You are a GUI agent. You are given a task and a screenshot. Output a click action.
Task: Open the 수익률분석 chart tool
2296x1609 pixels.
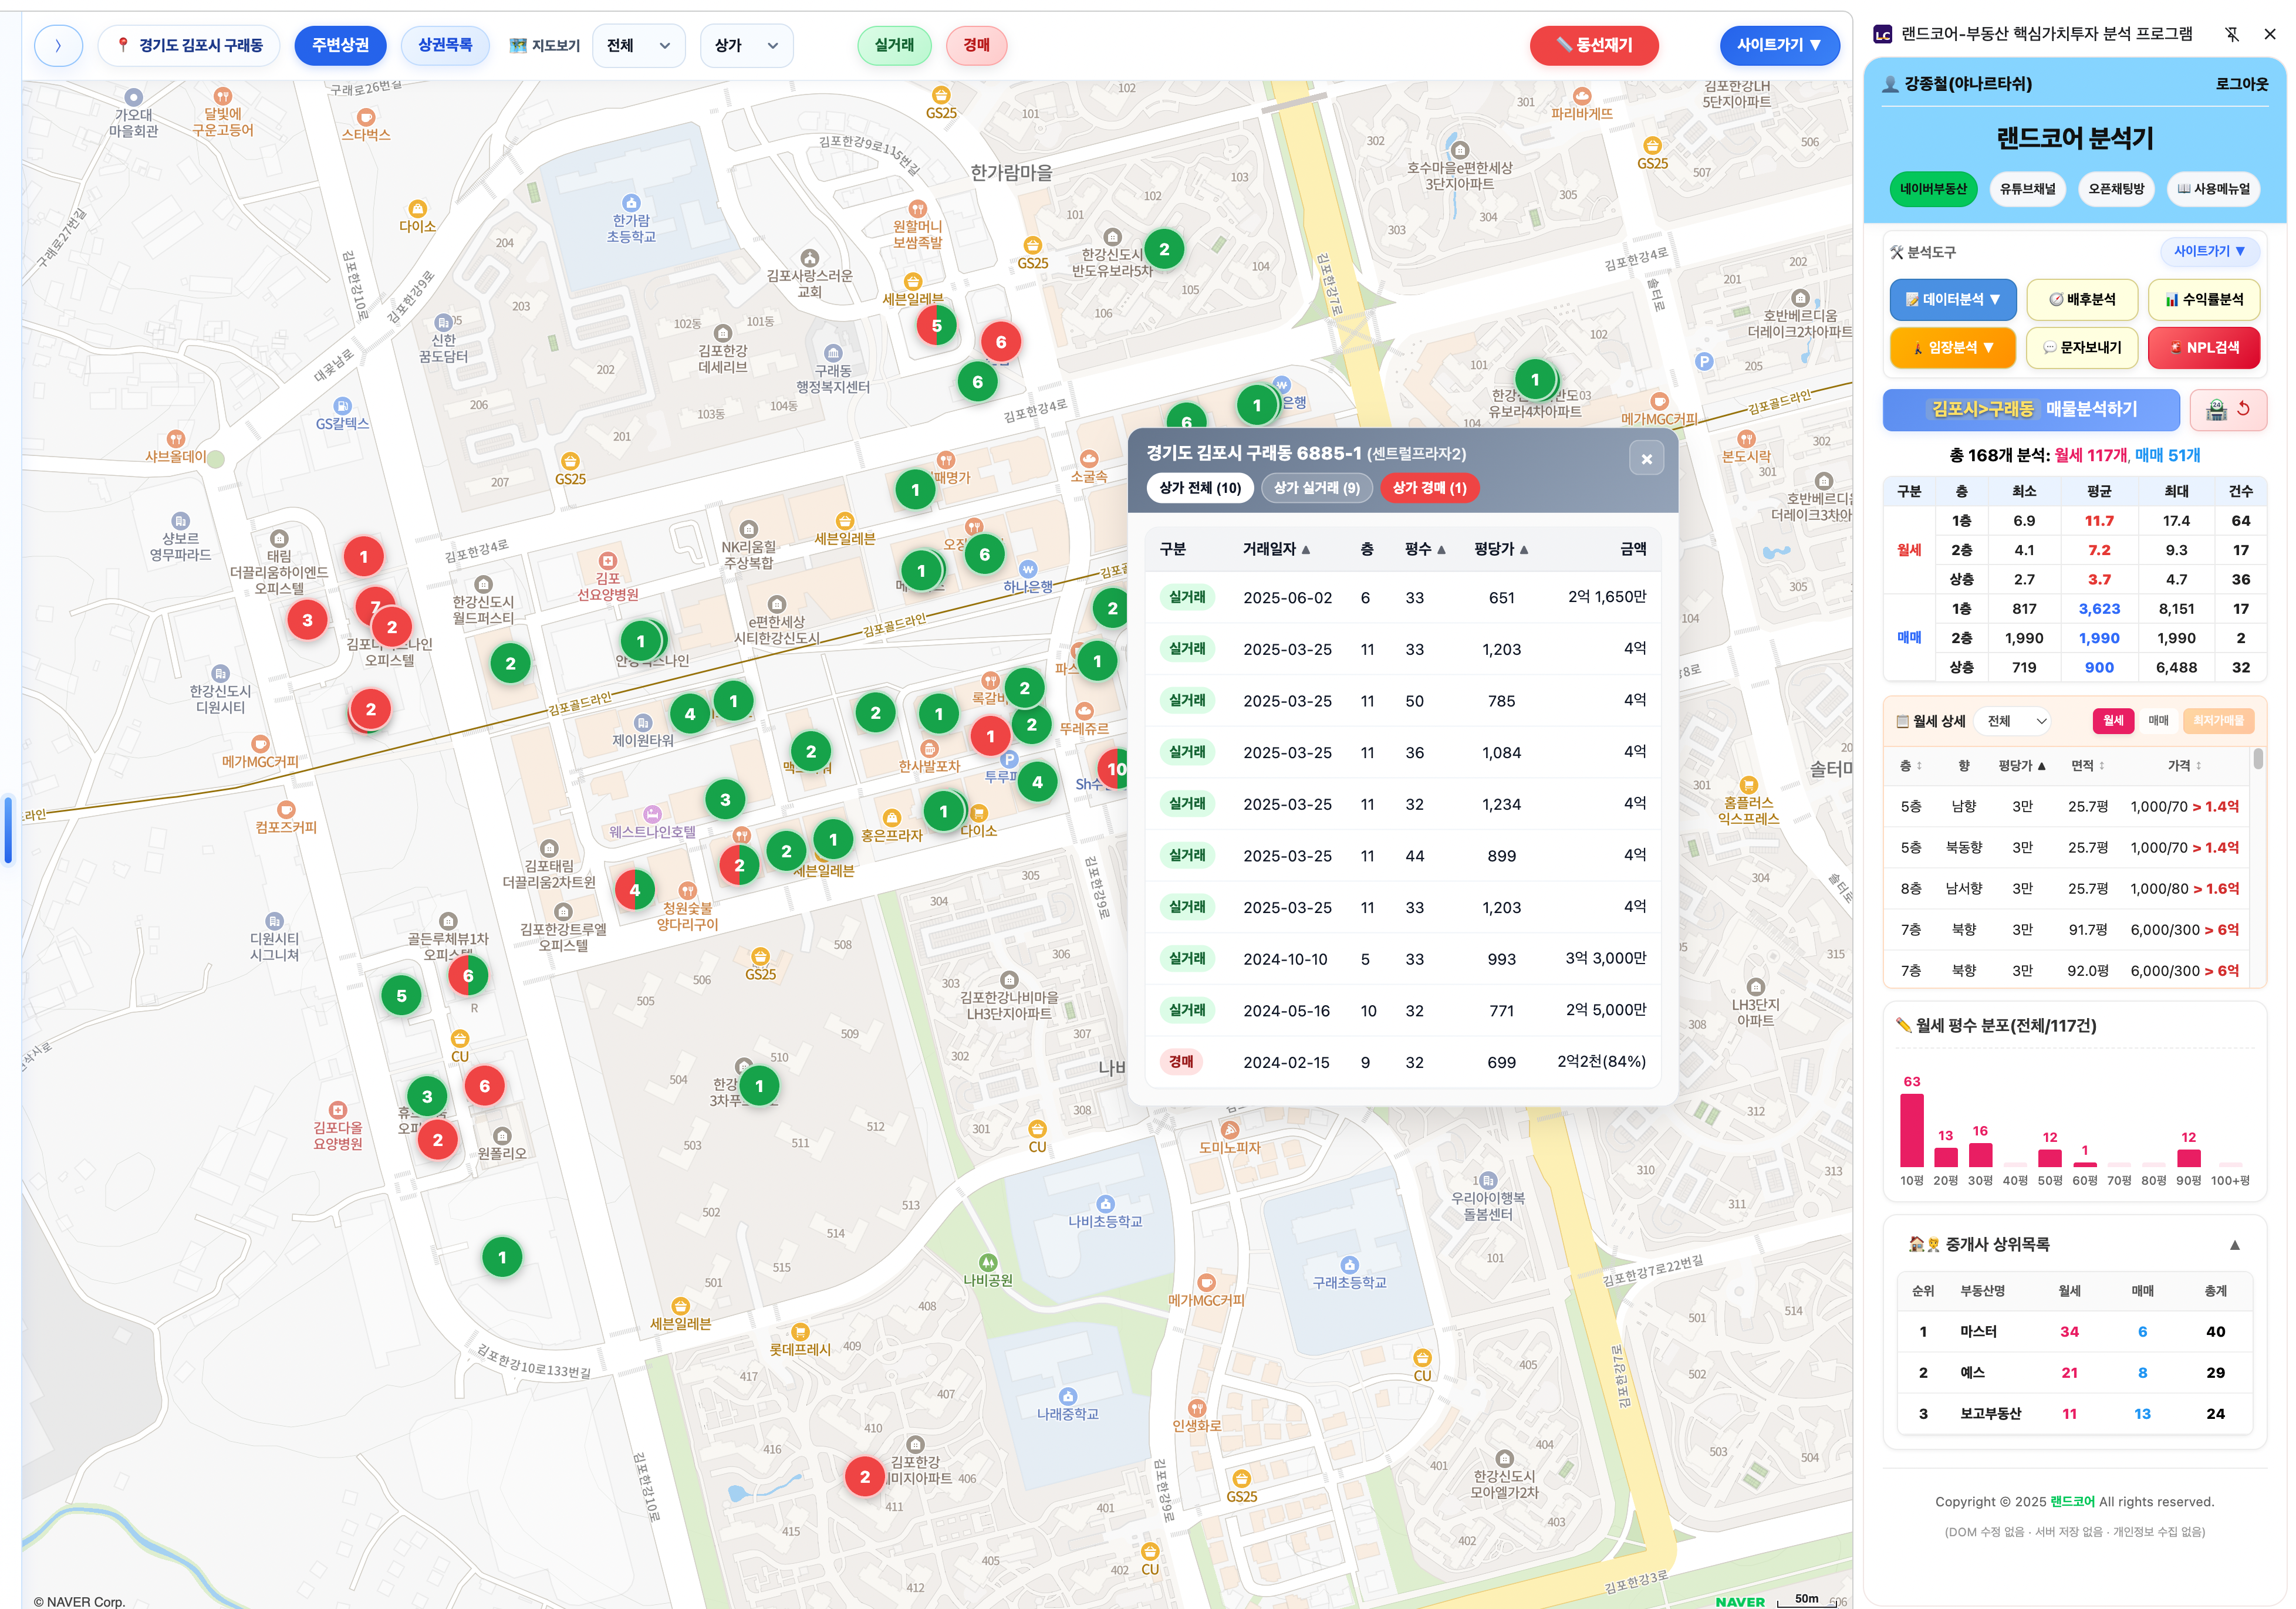pyautogui.click(x=2204, y=299)
